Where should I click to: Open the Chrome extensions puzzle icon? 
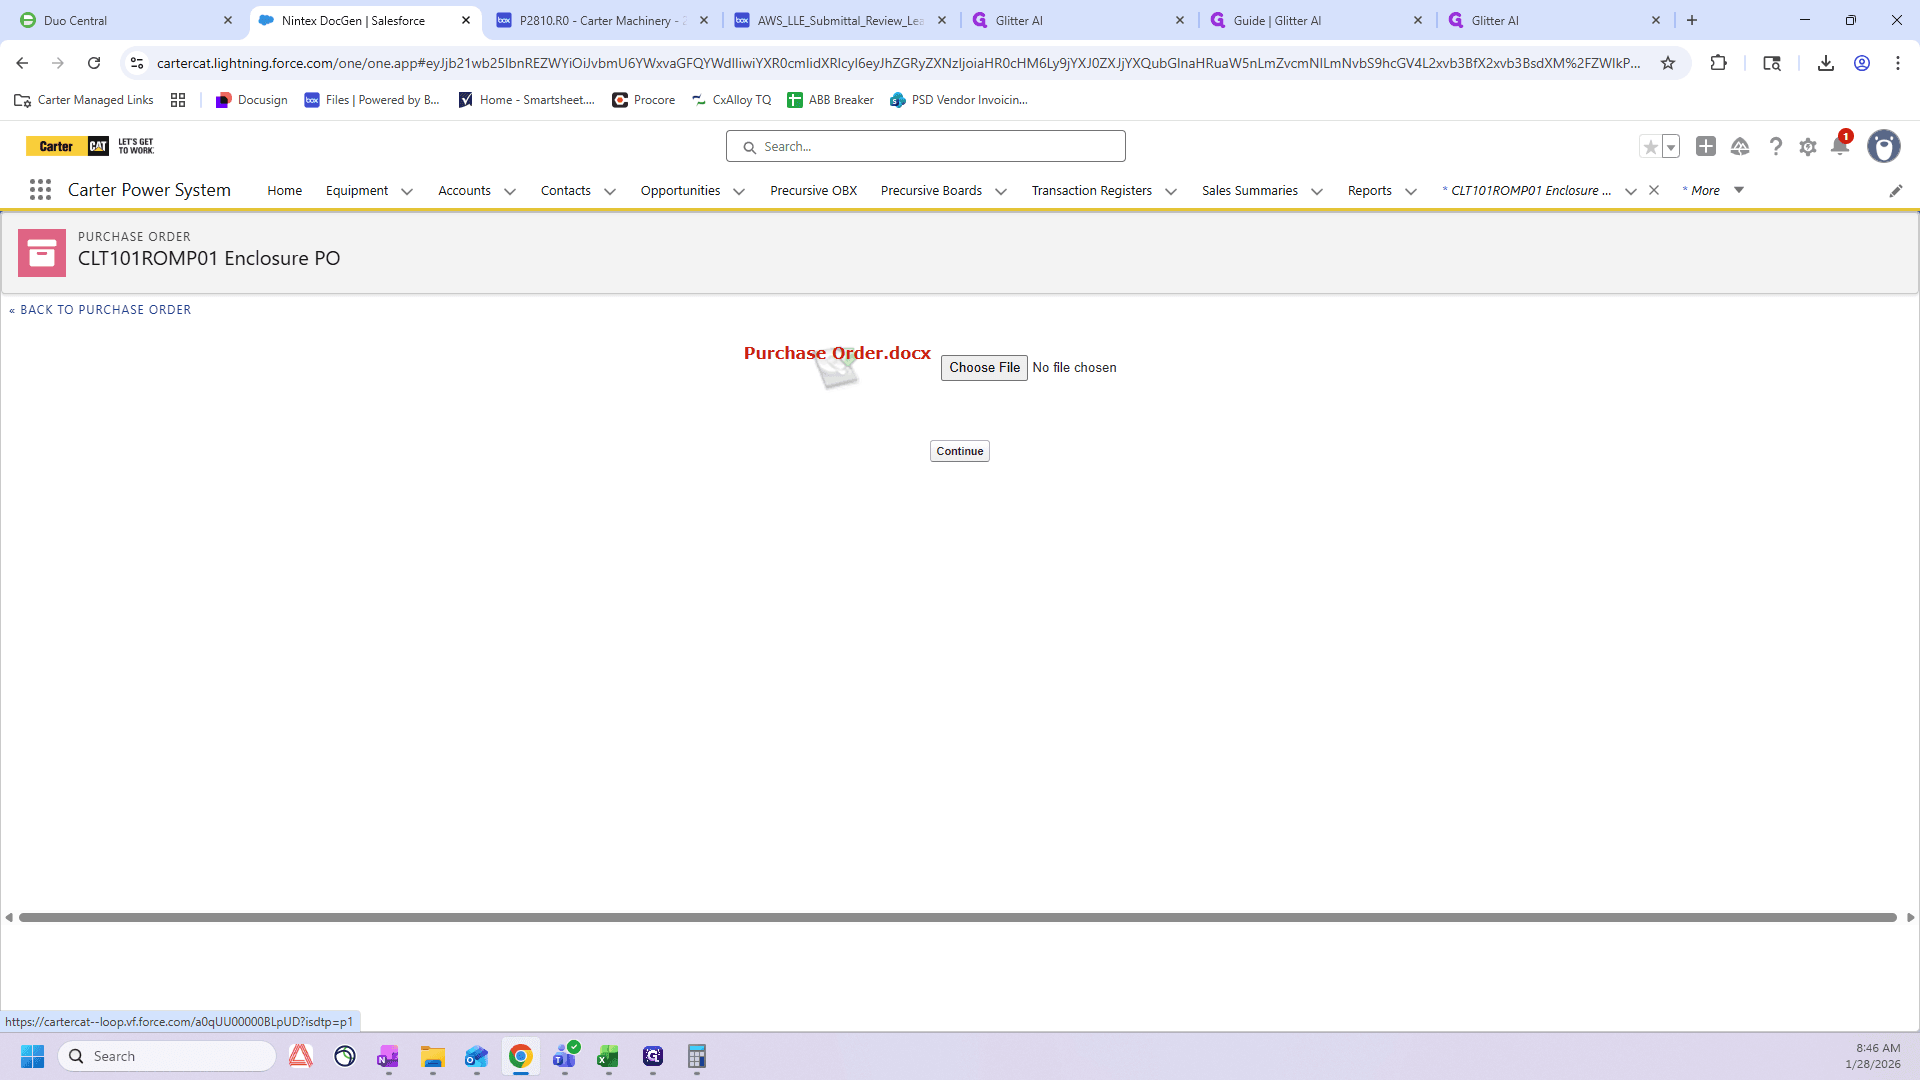click(1718, 63)
